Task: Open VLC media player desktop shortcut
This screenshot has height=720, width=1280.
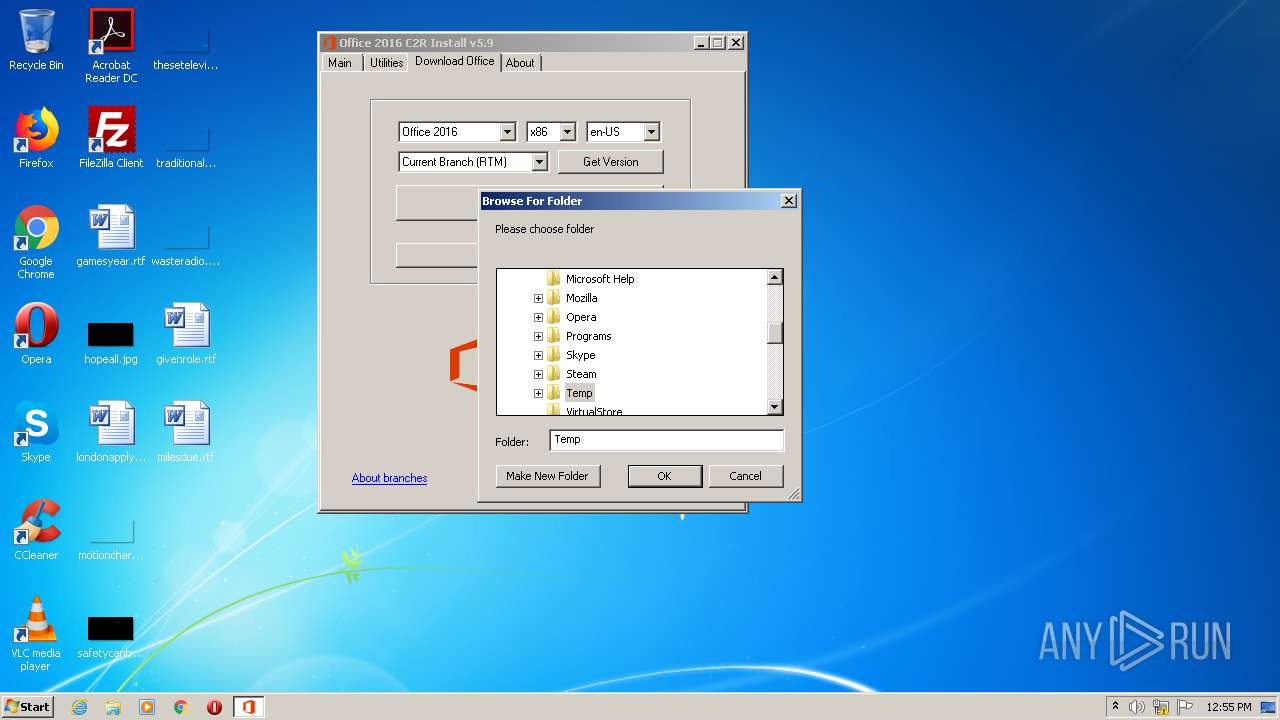Action: (36, 634)
